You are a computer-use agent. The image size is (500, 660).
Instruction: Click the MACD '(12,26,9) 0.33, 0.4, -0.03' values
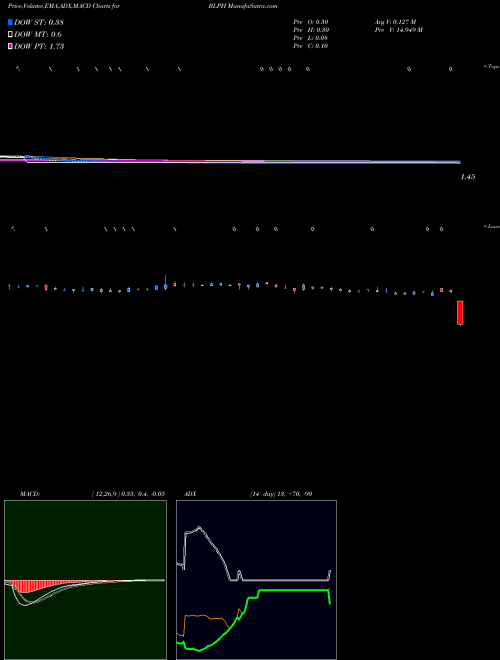tap(128, 494)
